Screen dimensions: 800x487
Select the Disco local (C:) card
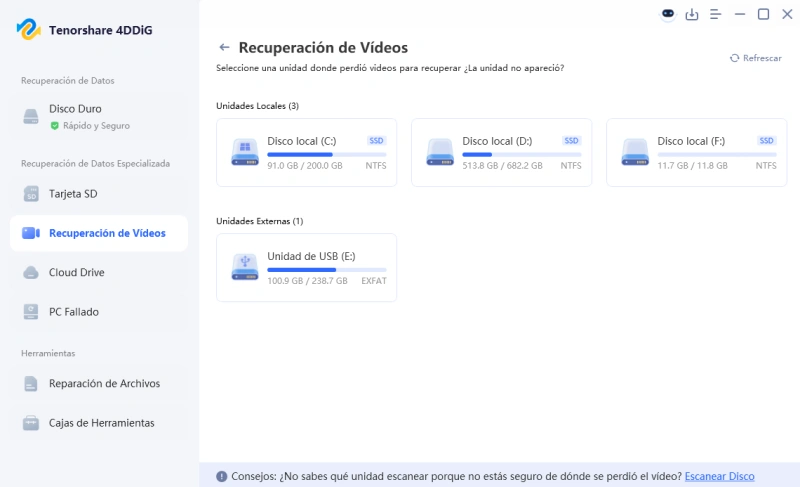(x=307, y=152)
